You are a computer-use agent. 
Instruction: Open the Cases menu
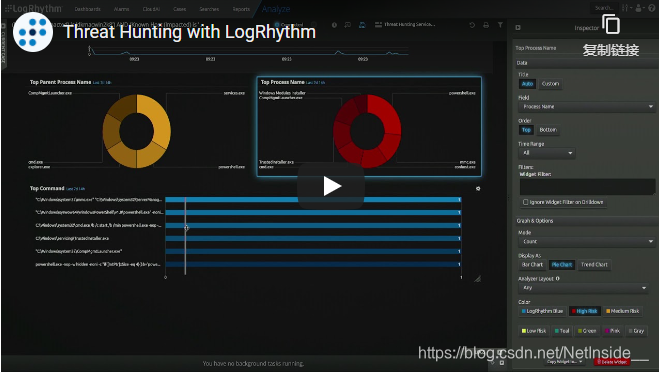point(179,9)
